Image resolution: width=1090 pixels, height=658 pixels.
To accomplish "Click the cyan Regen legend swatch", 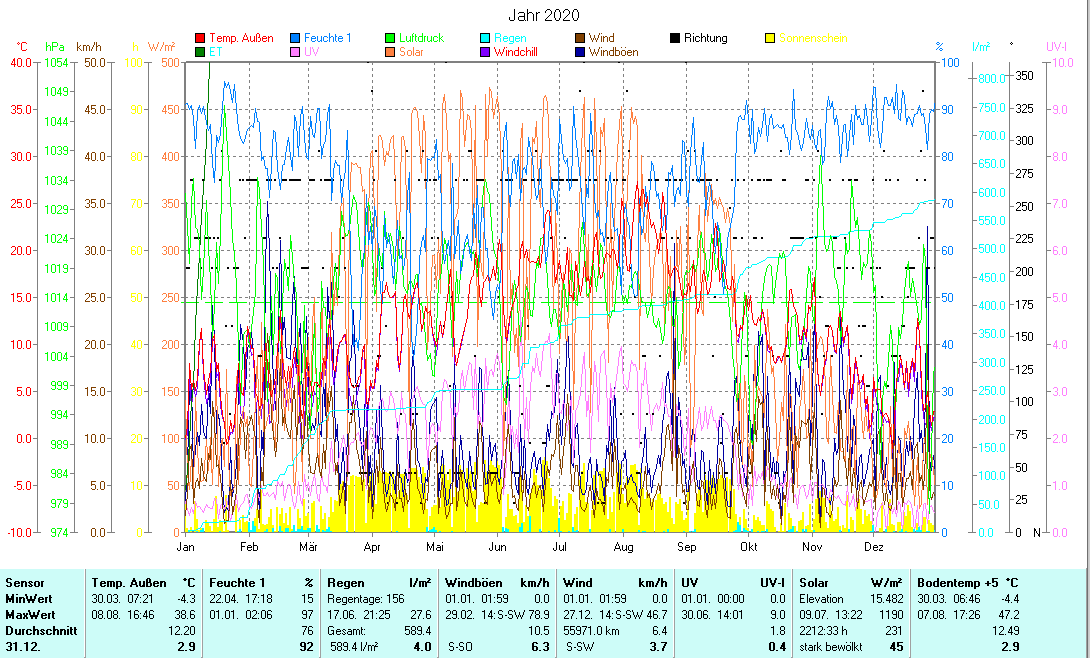I will click(485, 38).
